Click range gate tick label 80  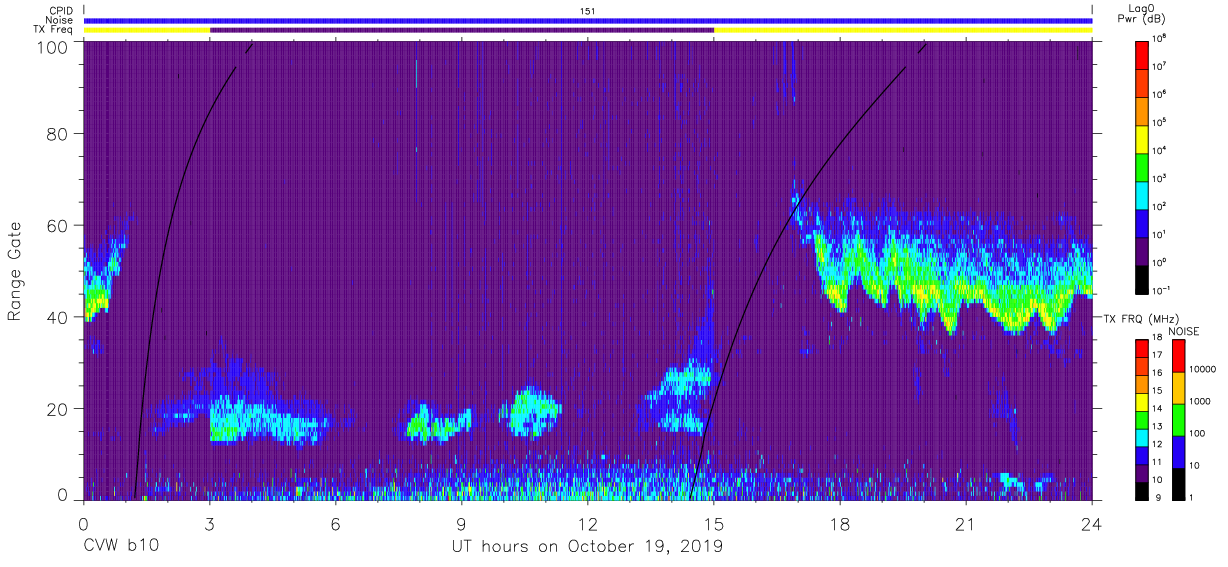pyautogui.click(x=58, y=134)
